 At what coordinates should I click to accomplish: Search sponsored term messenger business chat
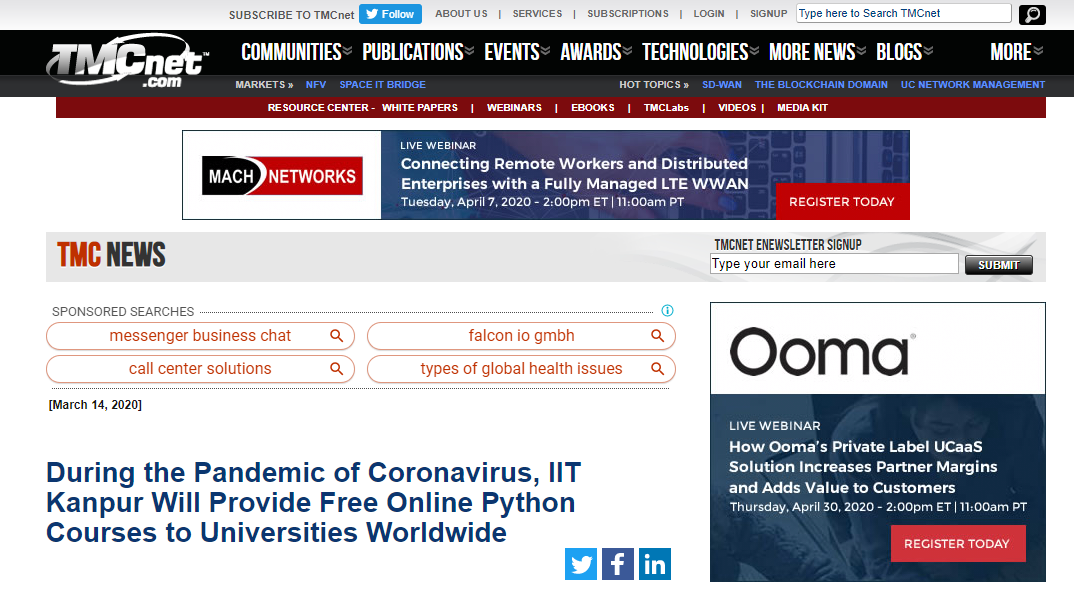200,336
